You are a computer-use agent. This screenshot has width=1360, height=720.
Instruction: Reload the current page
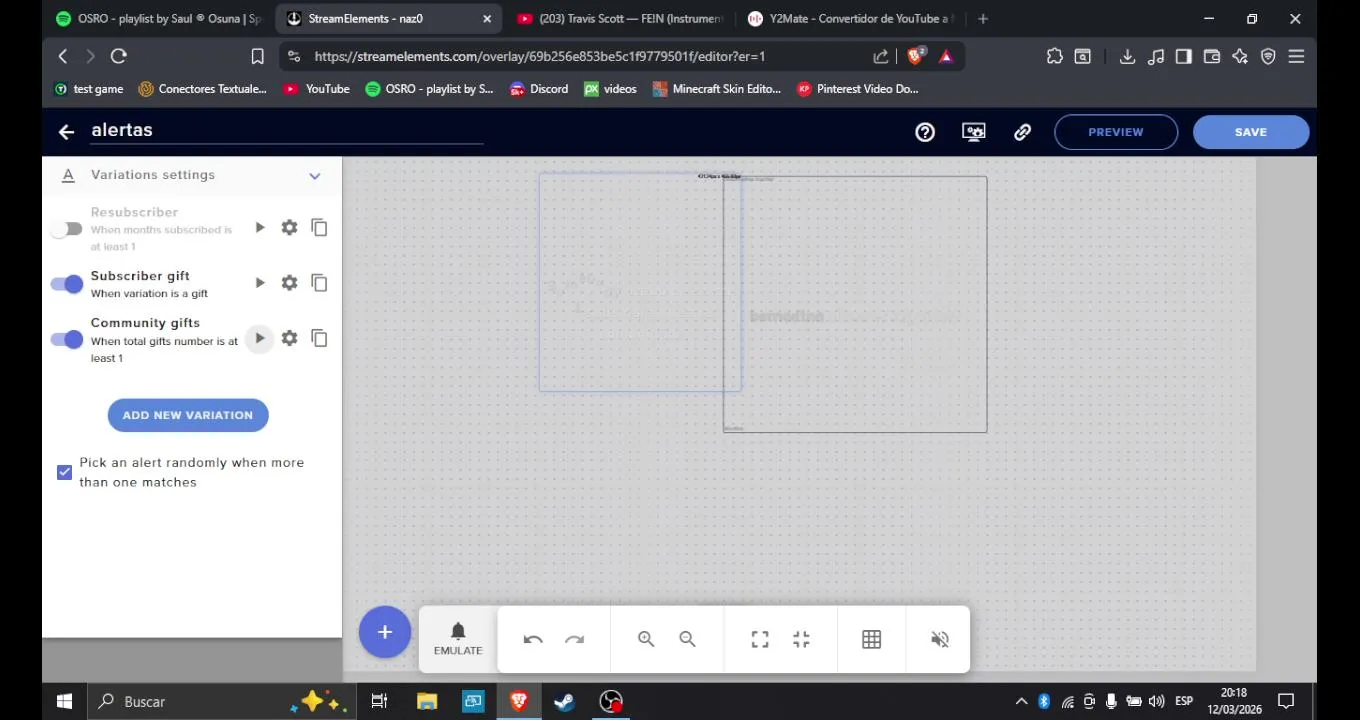pyautogui.click(x=119, y=56)
